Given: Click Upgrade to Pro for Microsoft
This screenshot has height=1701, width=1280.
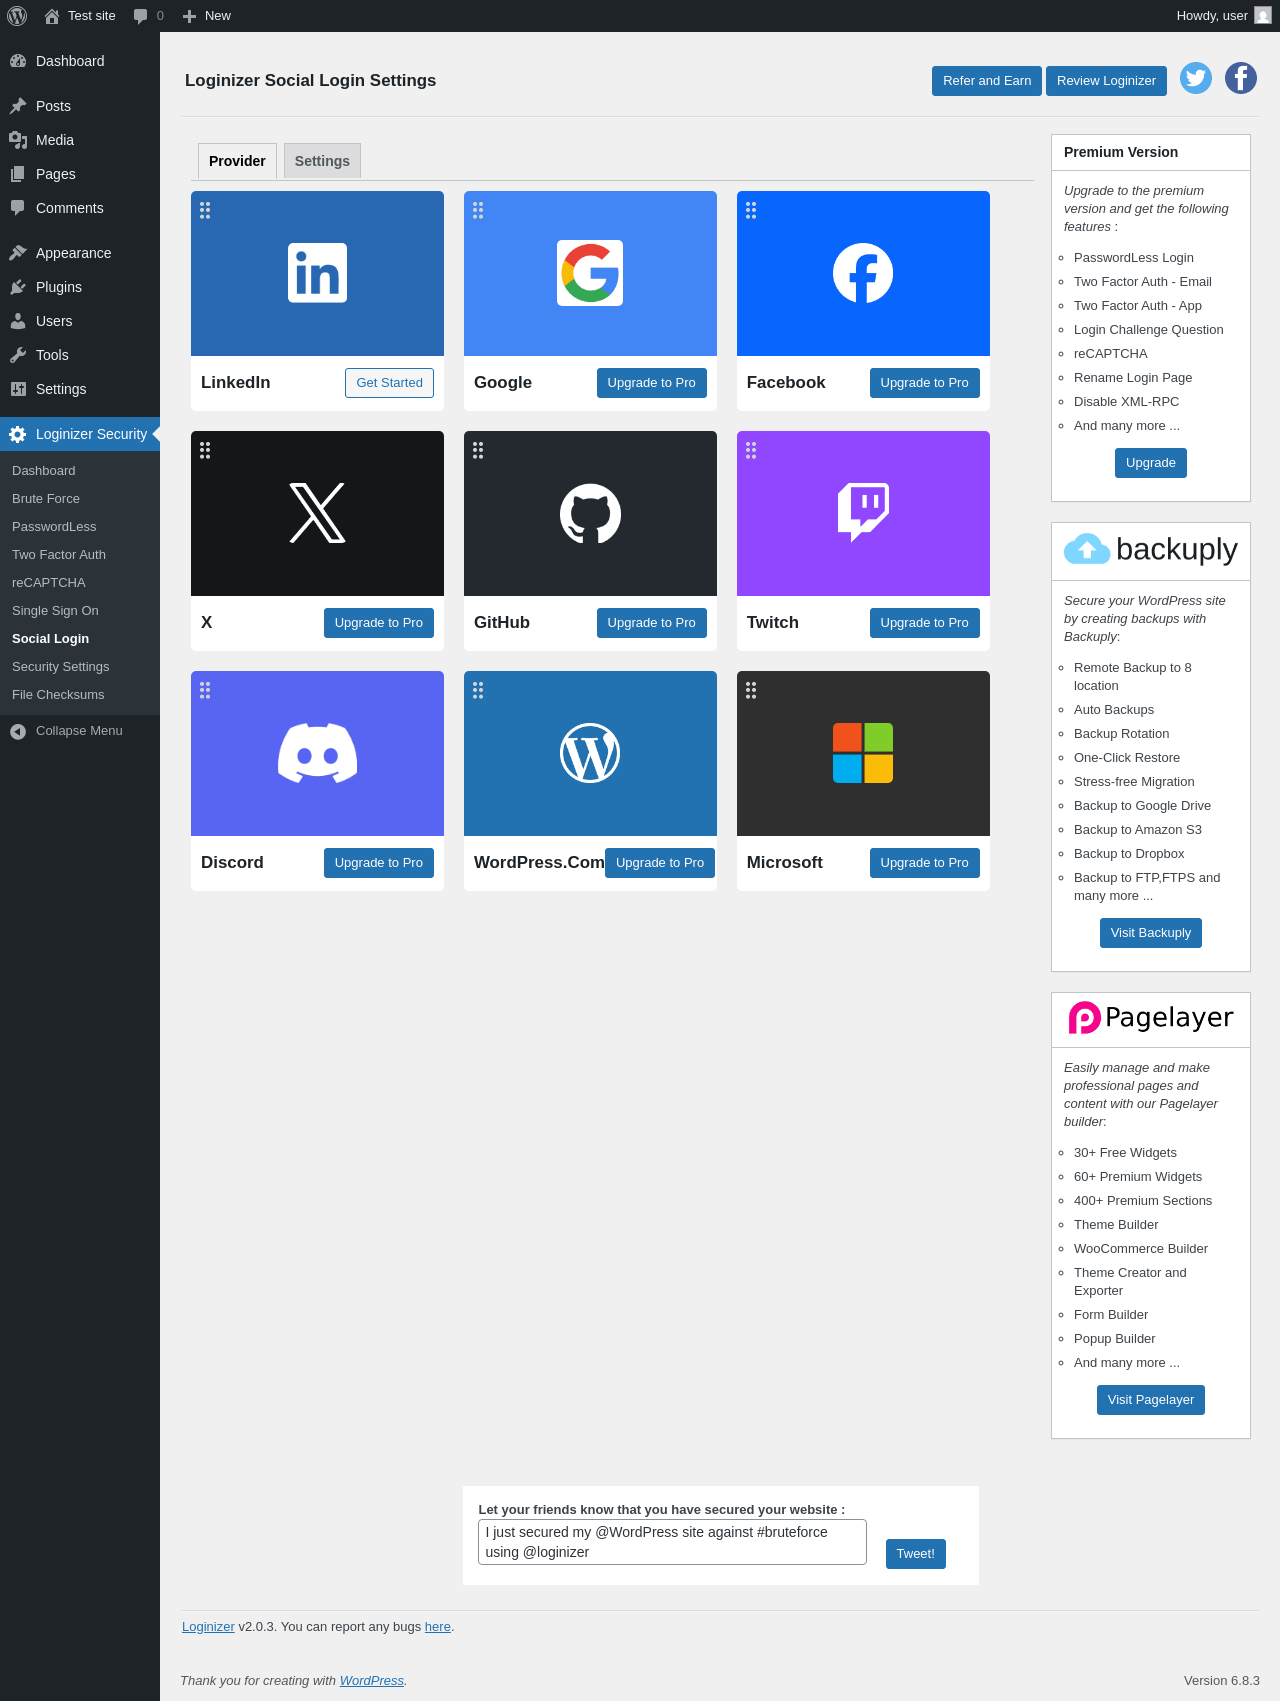Looking at the screenshot, I should (x=924, y=863).
